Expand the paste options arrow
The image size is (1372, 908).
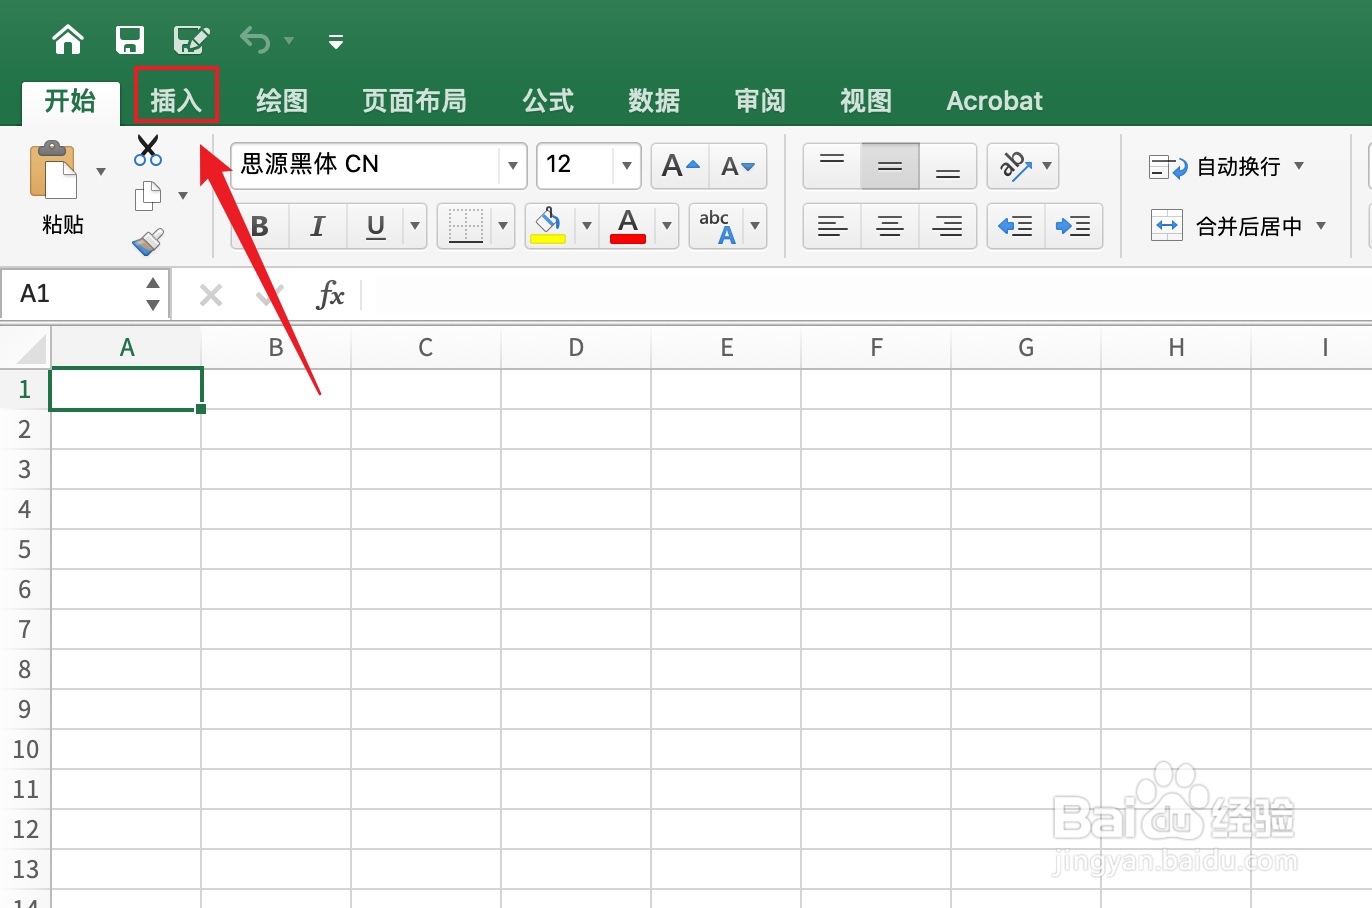point(101,172)
